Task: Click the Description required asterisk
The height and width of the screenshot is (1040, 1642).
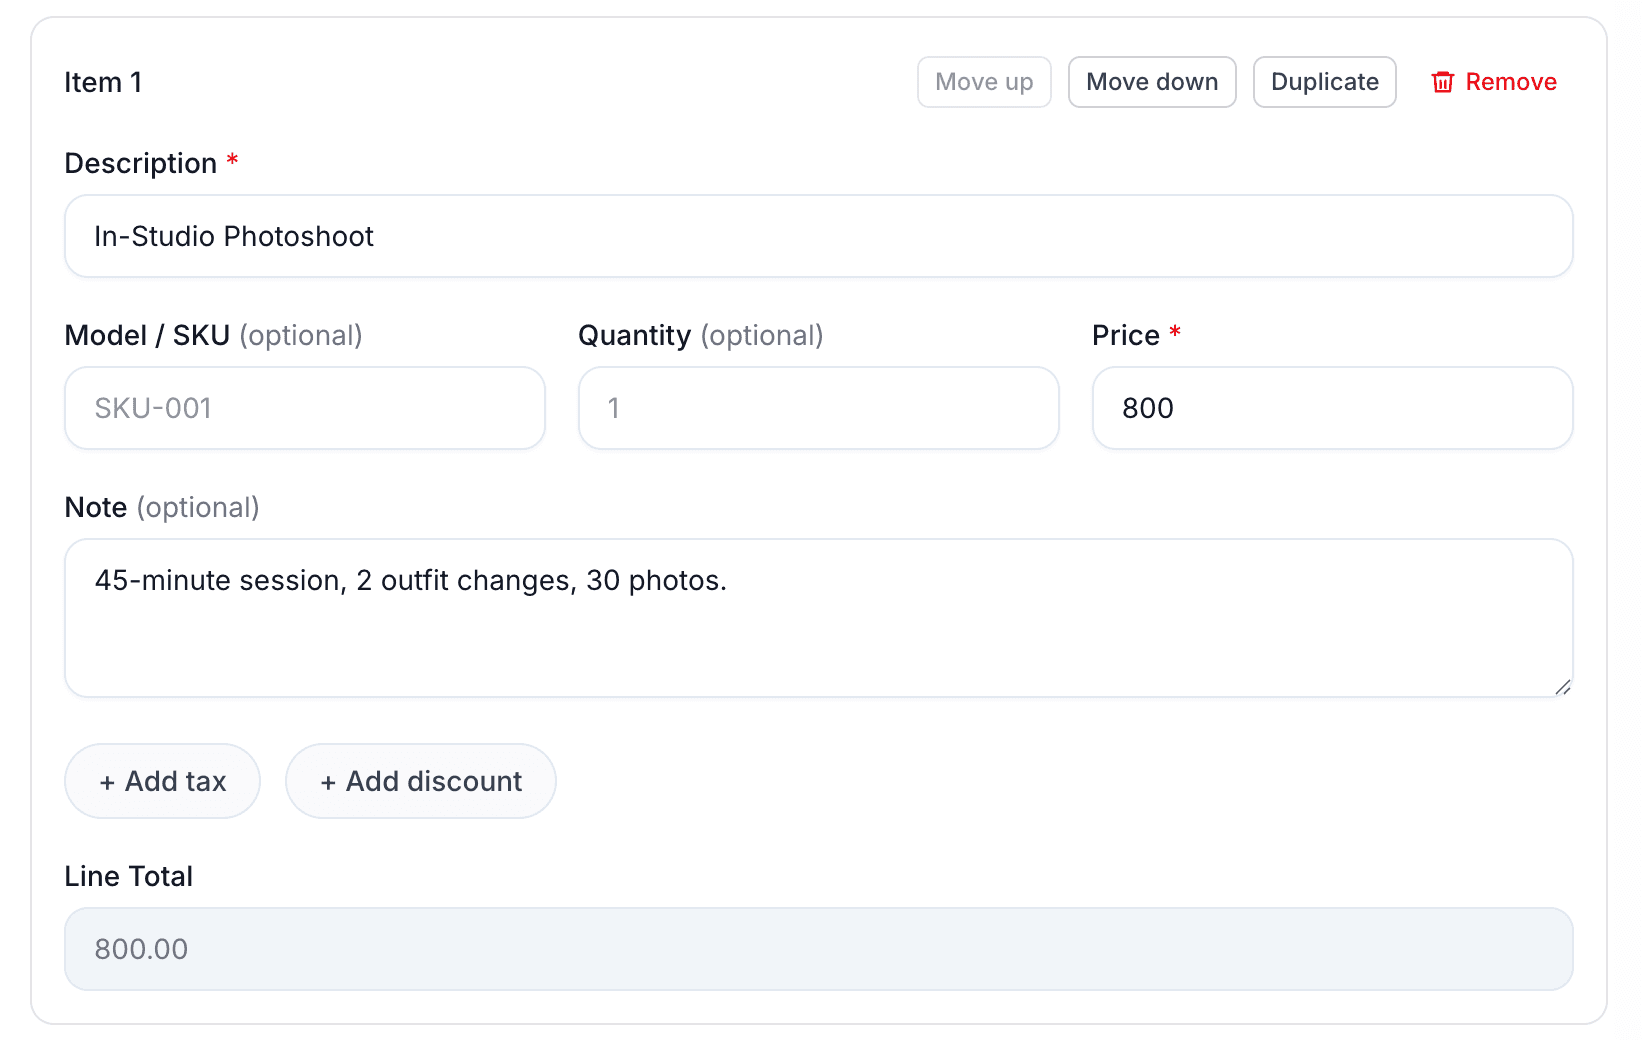Action: (x=233, y=160)
